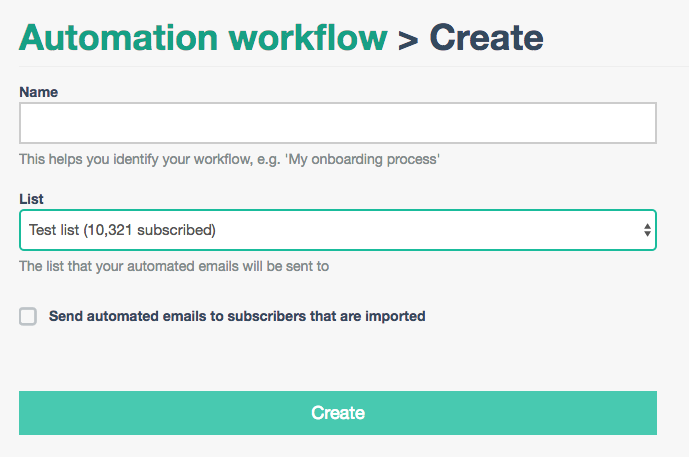Focus the Name text input field
This screenshot has height=457, width=689.
coord(337,124)
